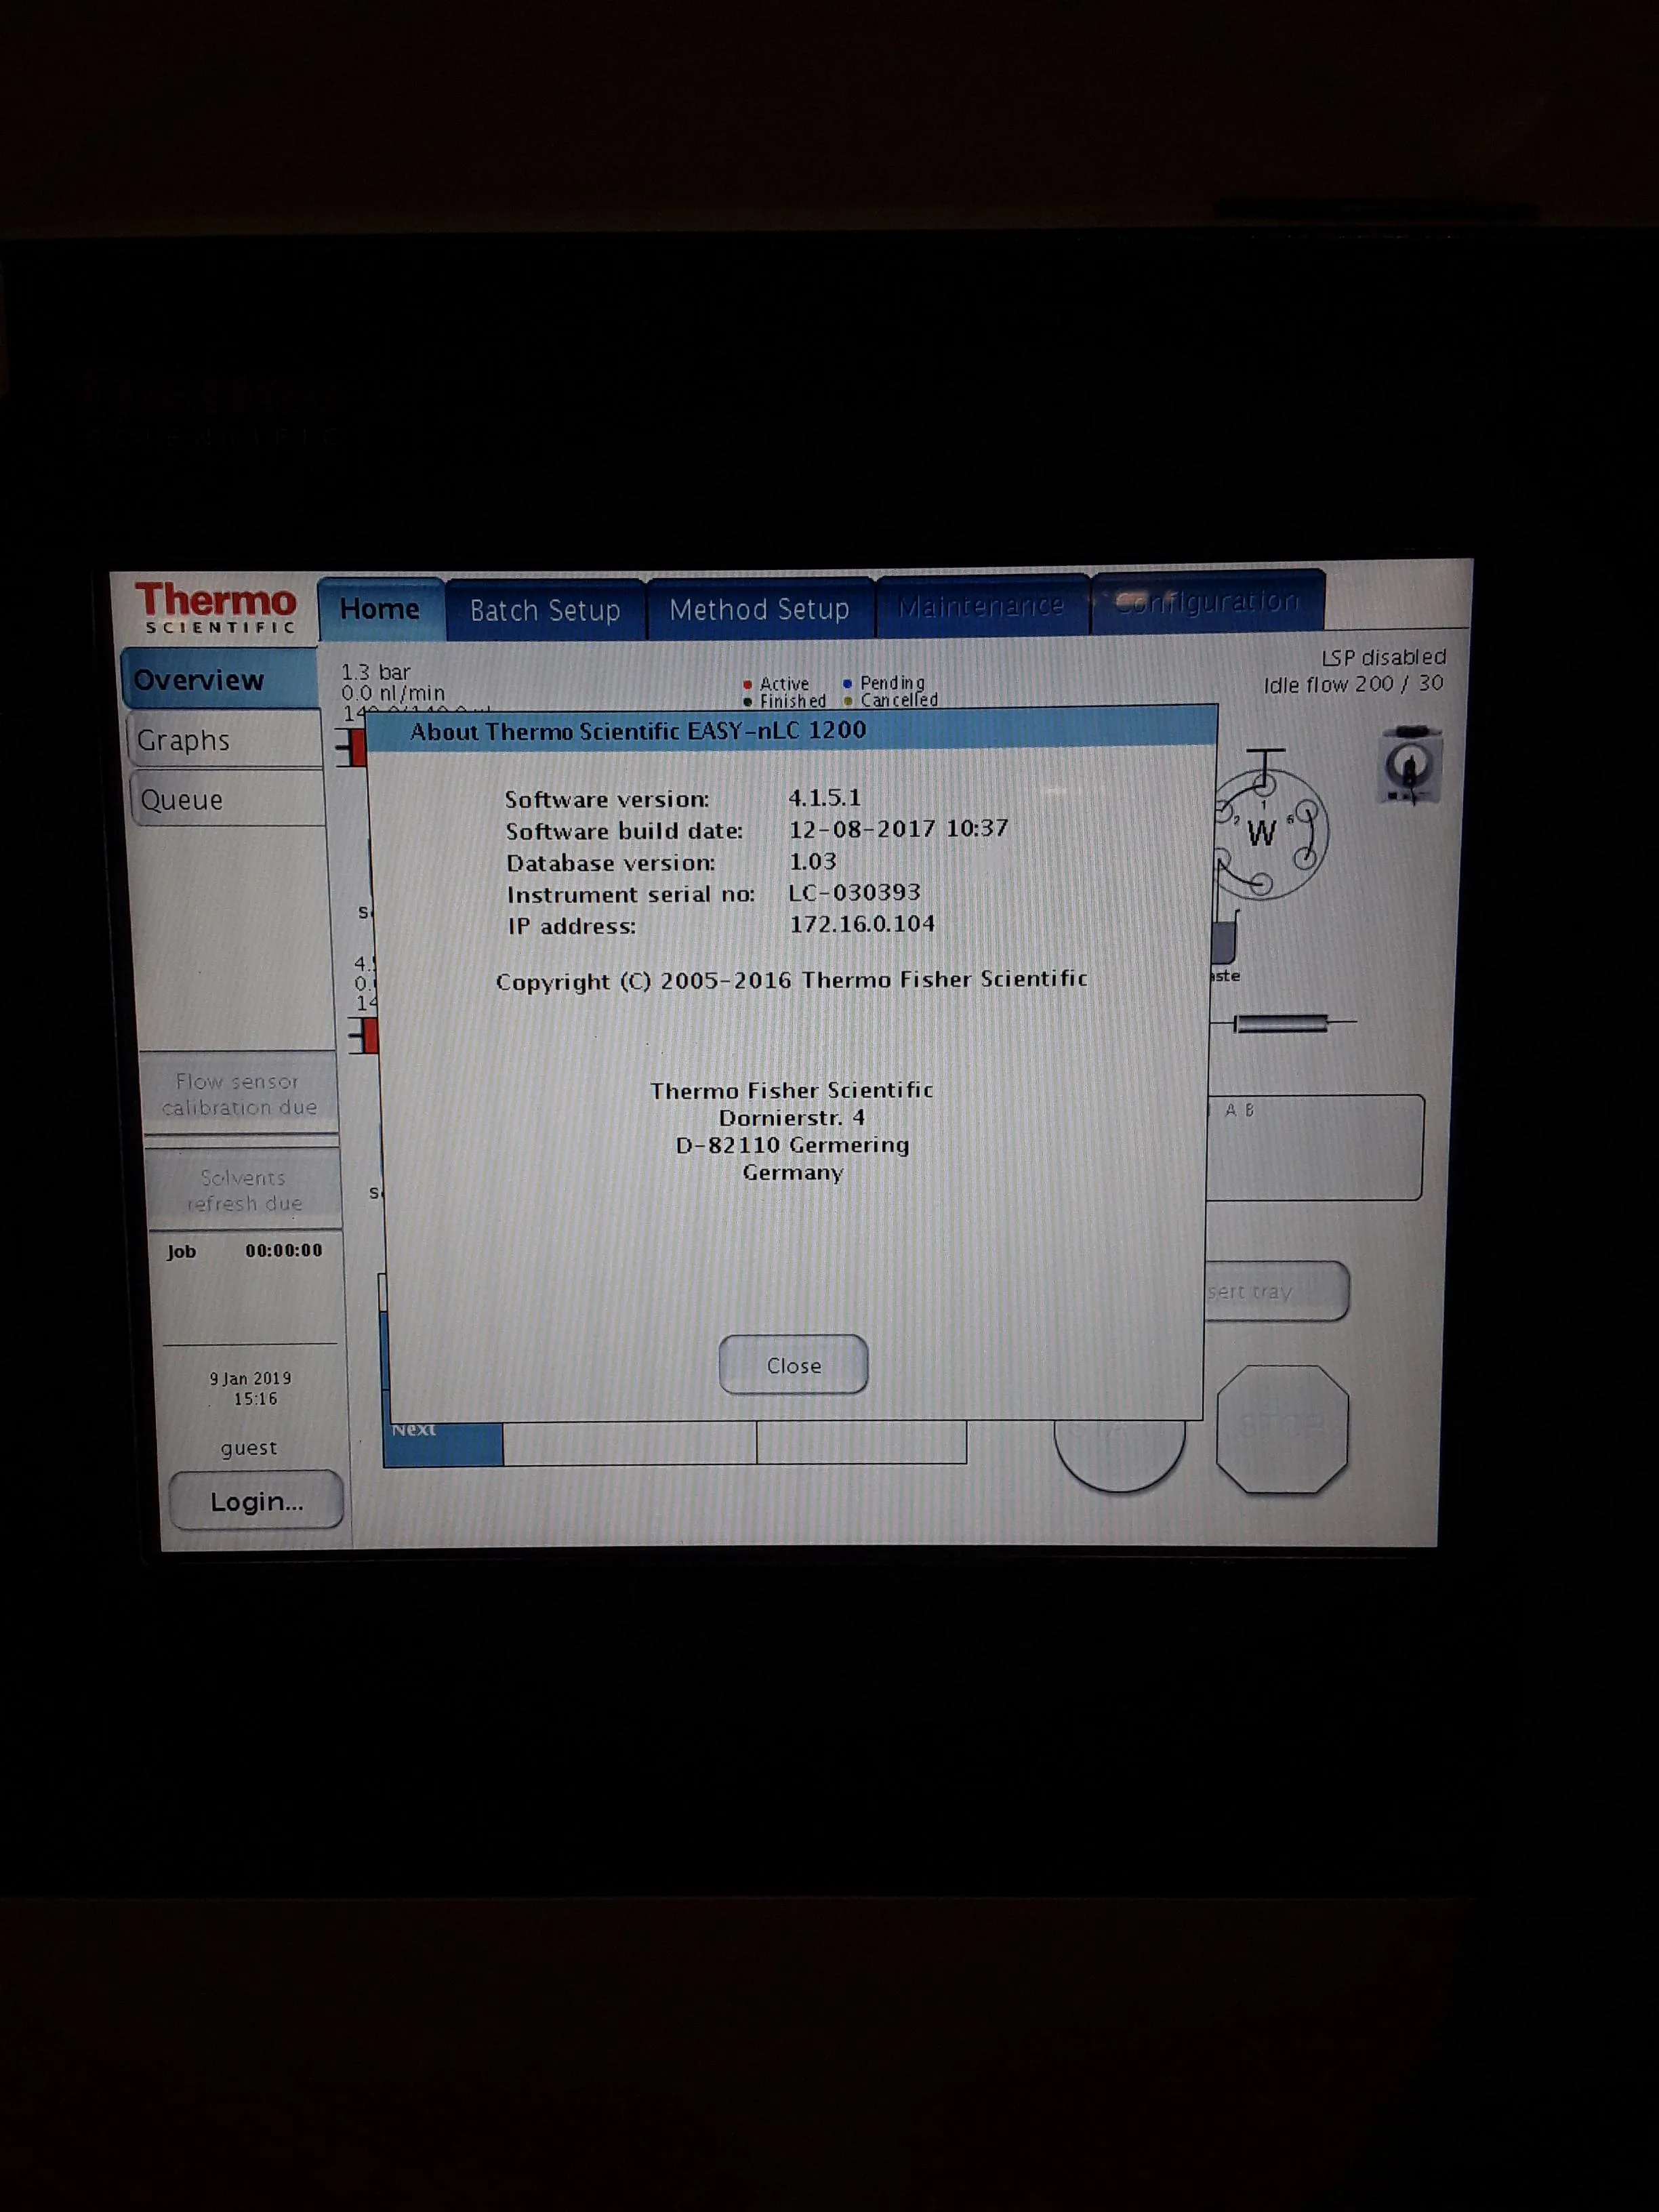The image size is (1659, 2212).
Task: Switch to the Batch Setup tab
Action: [x=545, y=610]
